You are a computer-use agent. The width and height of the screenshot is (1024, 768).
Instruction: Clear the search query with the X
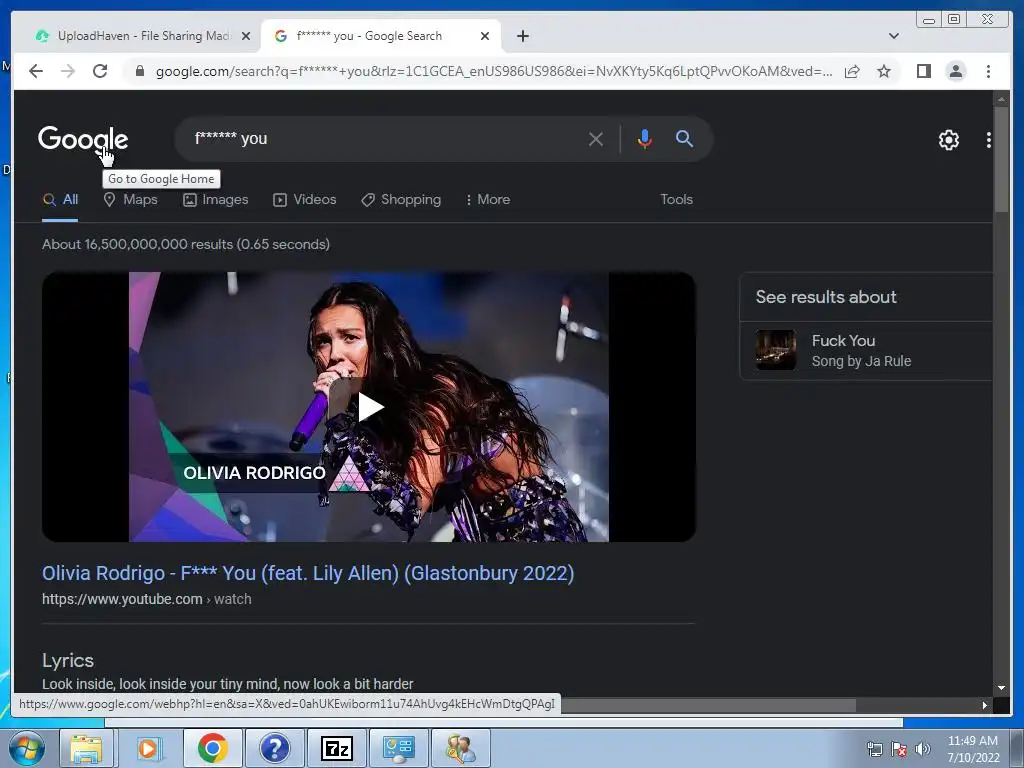coord(596,138)
